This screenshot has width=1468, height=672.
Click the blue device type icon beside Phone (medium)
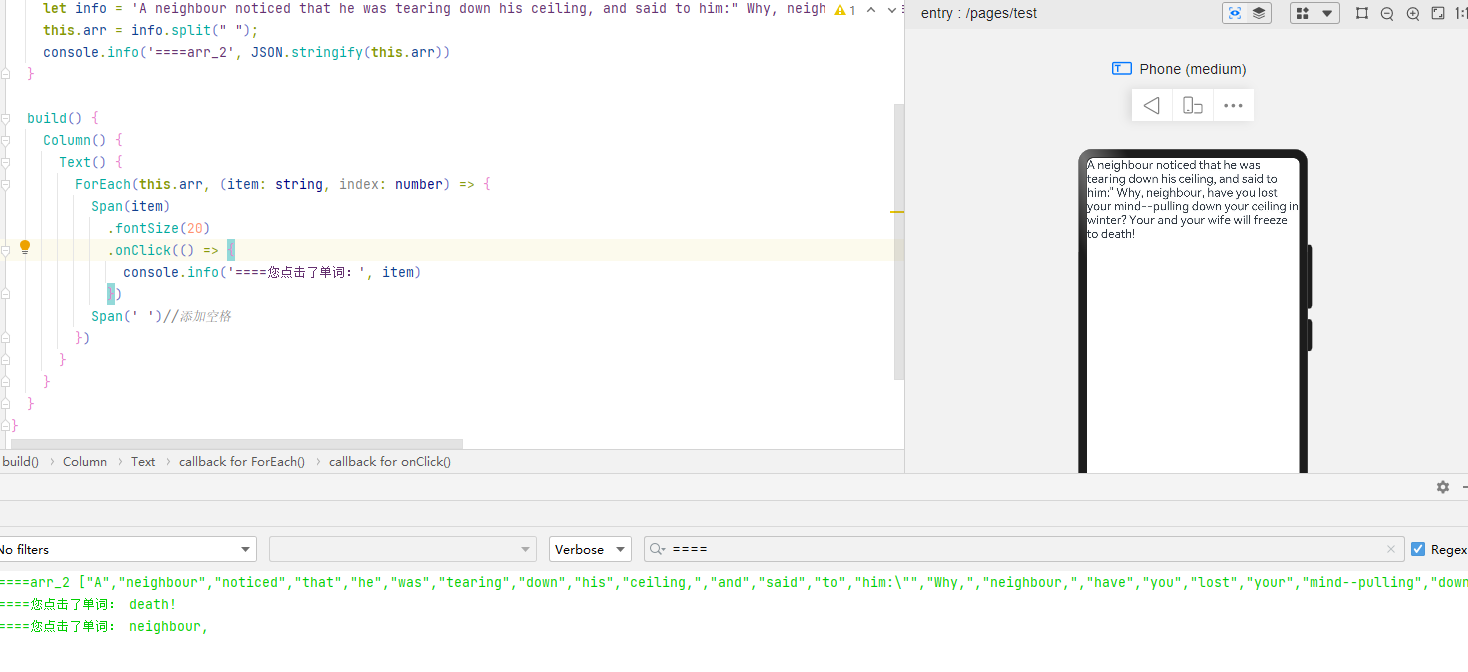click(1121, 69)
